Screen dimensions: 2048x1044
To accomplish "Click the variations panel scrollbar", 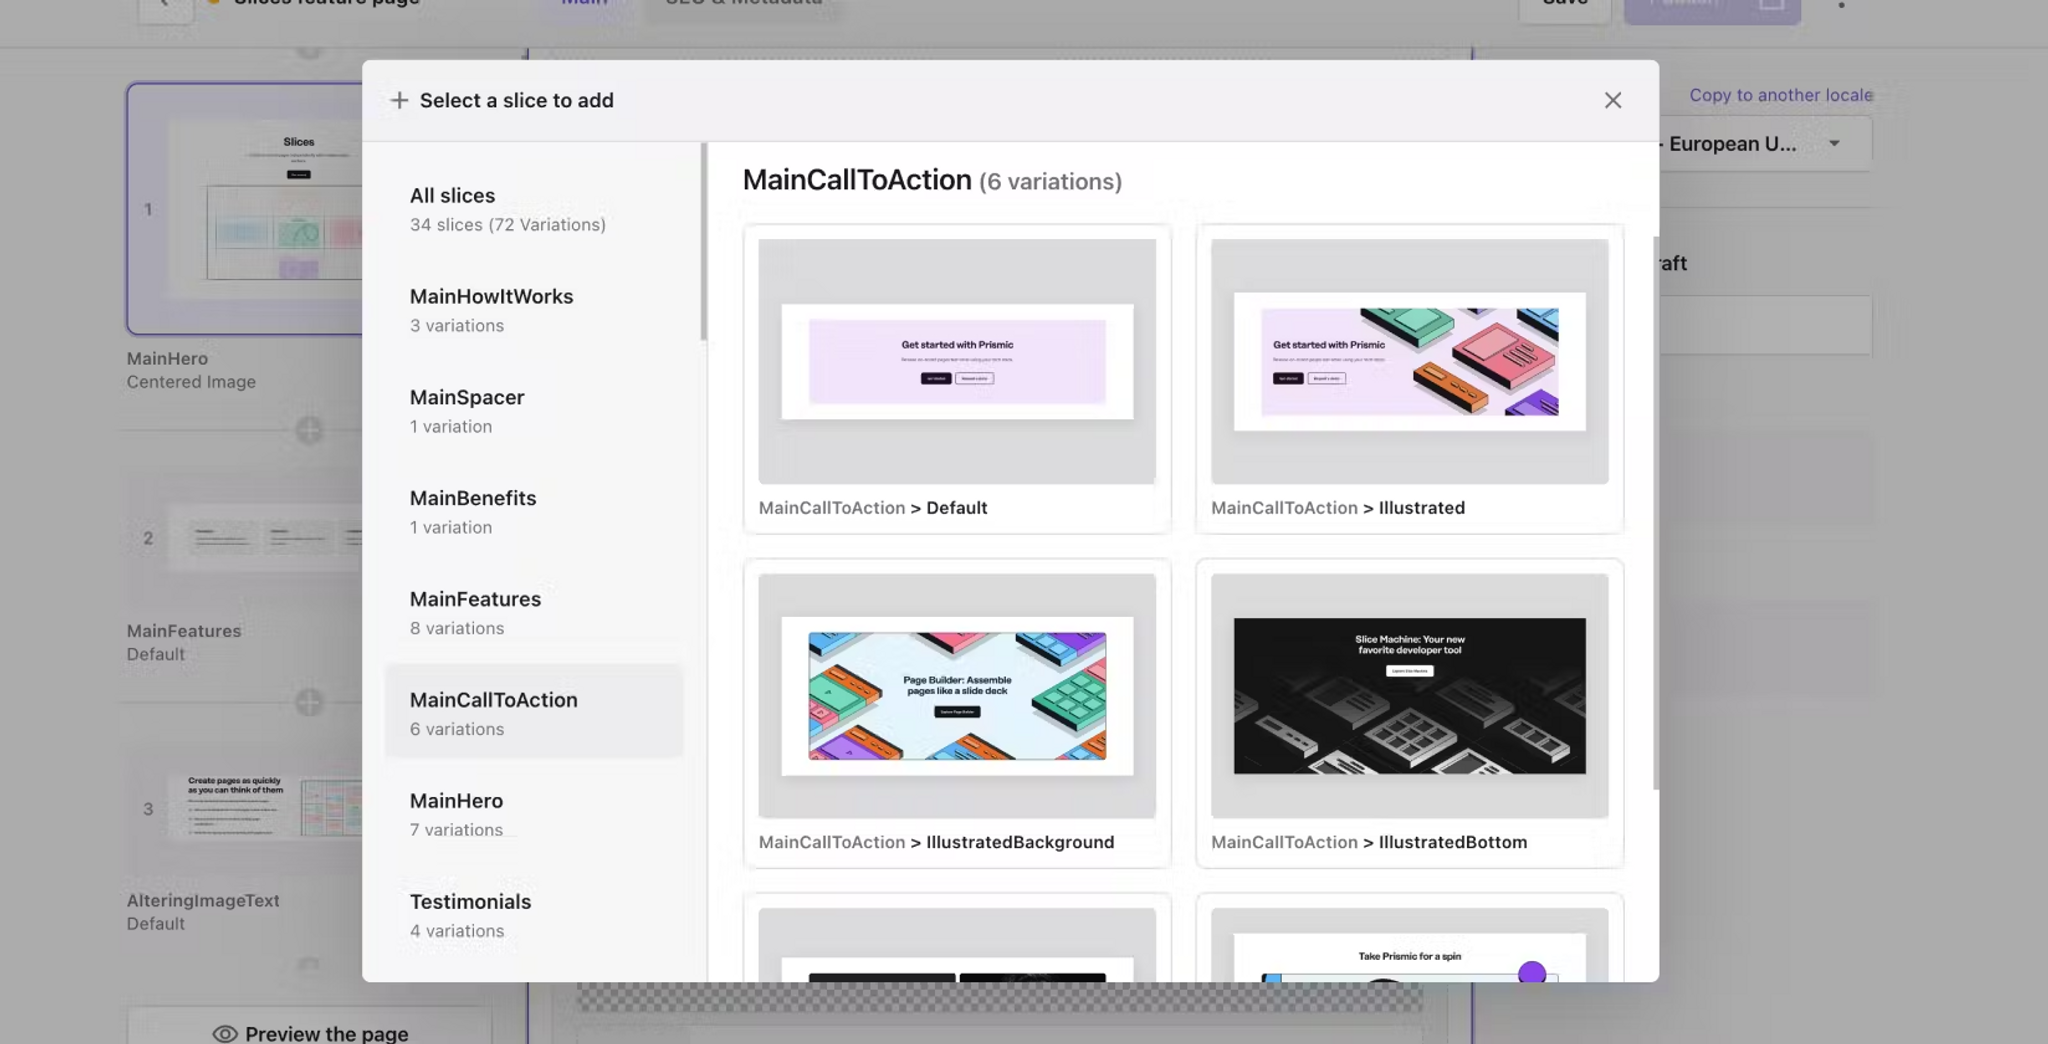I will coord(1655,513).
